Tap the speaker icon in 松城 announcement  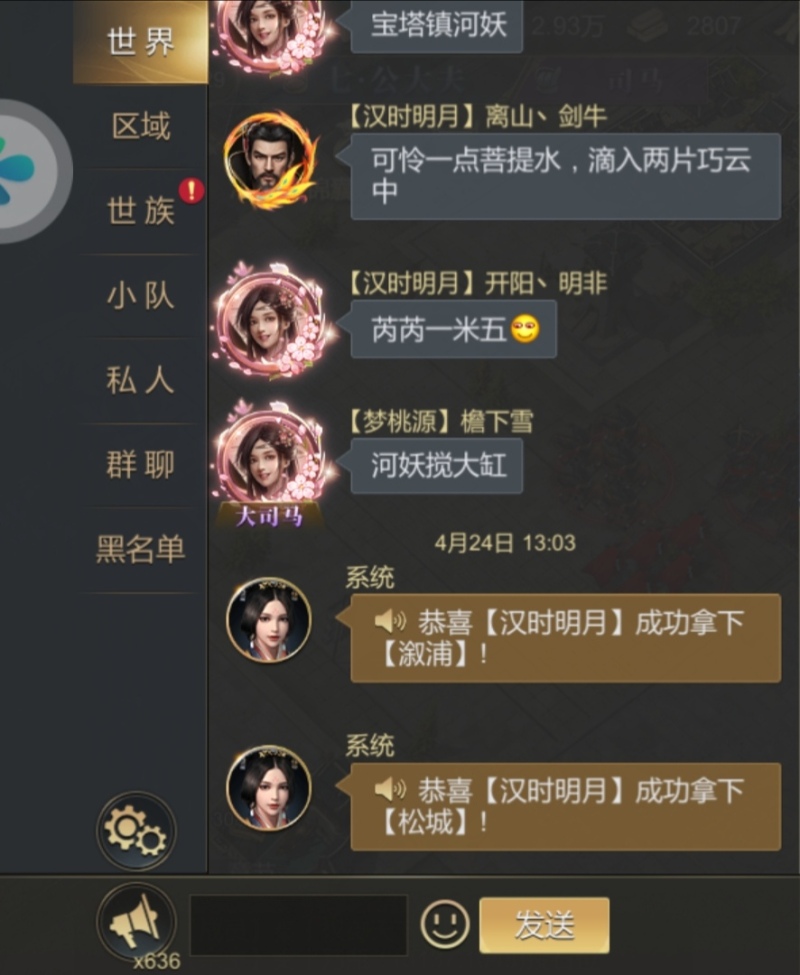[390, 790]
